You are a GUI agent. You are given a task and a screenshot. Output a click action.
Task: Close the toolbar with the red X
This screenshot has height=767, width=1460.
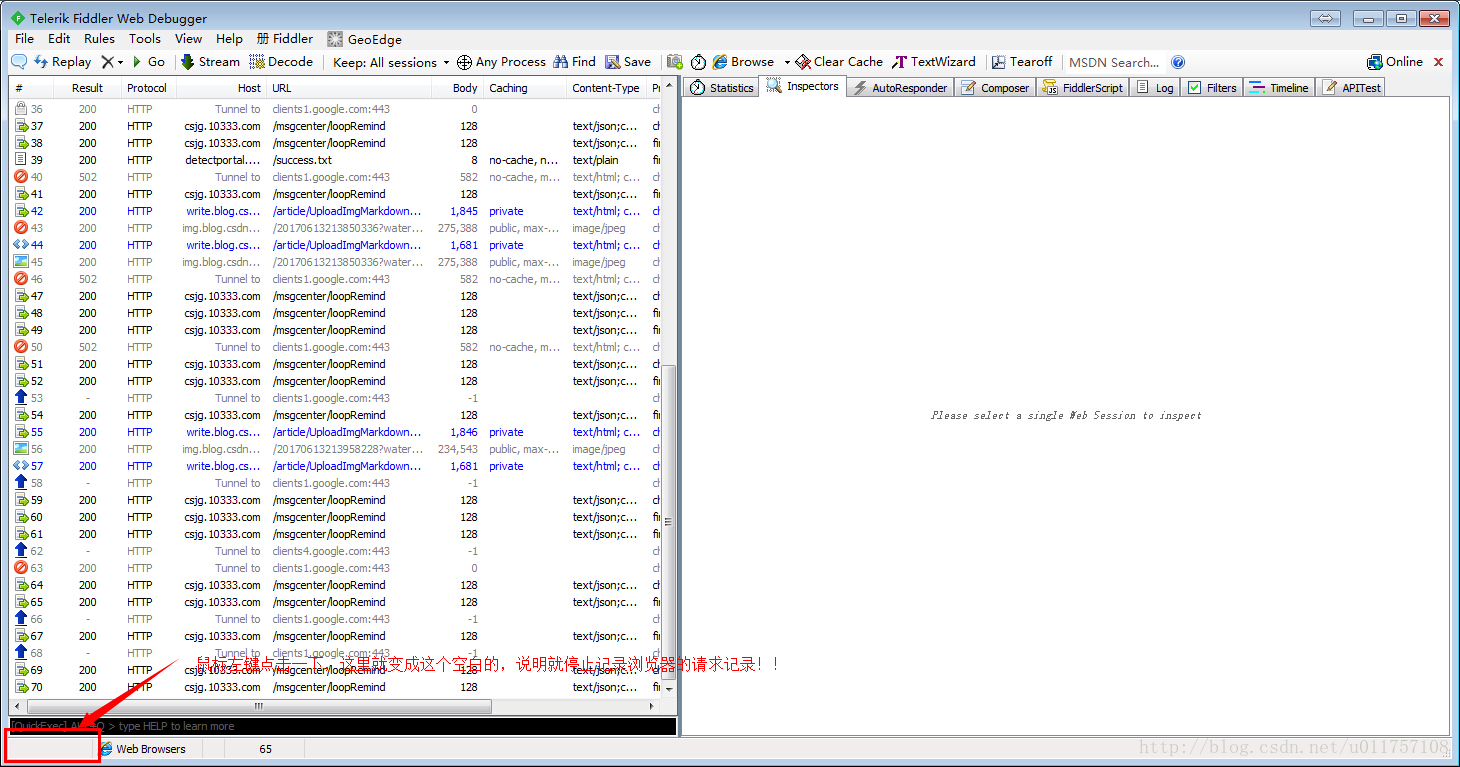click(1439, 62)
